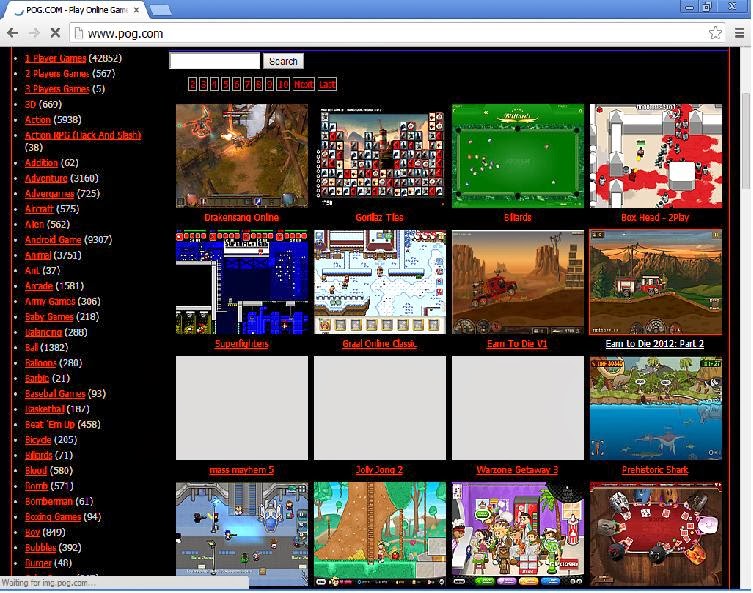Open the Bomberman category link

49,501
